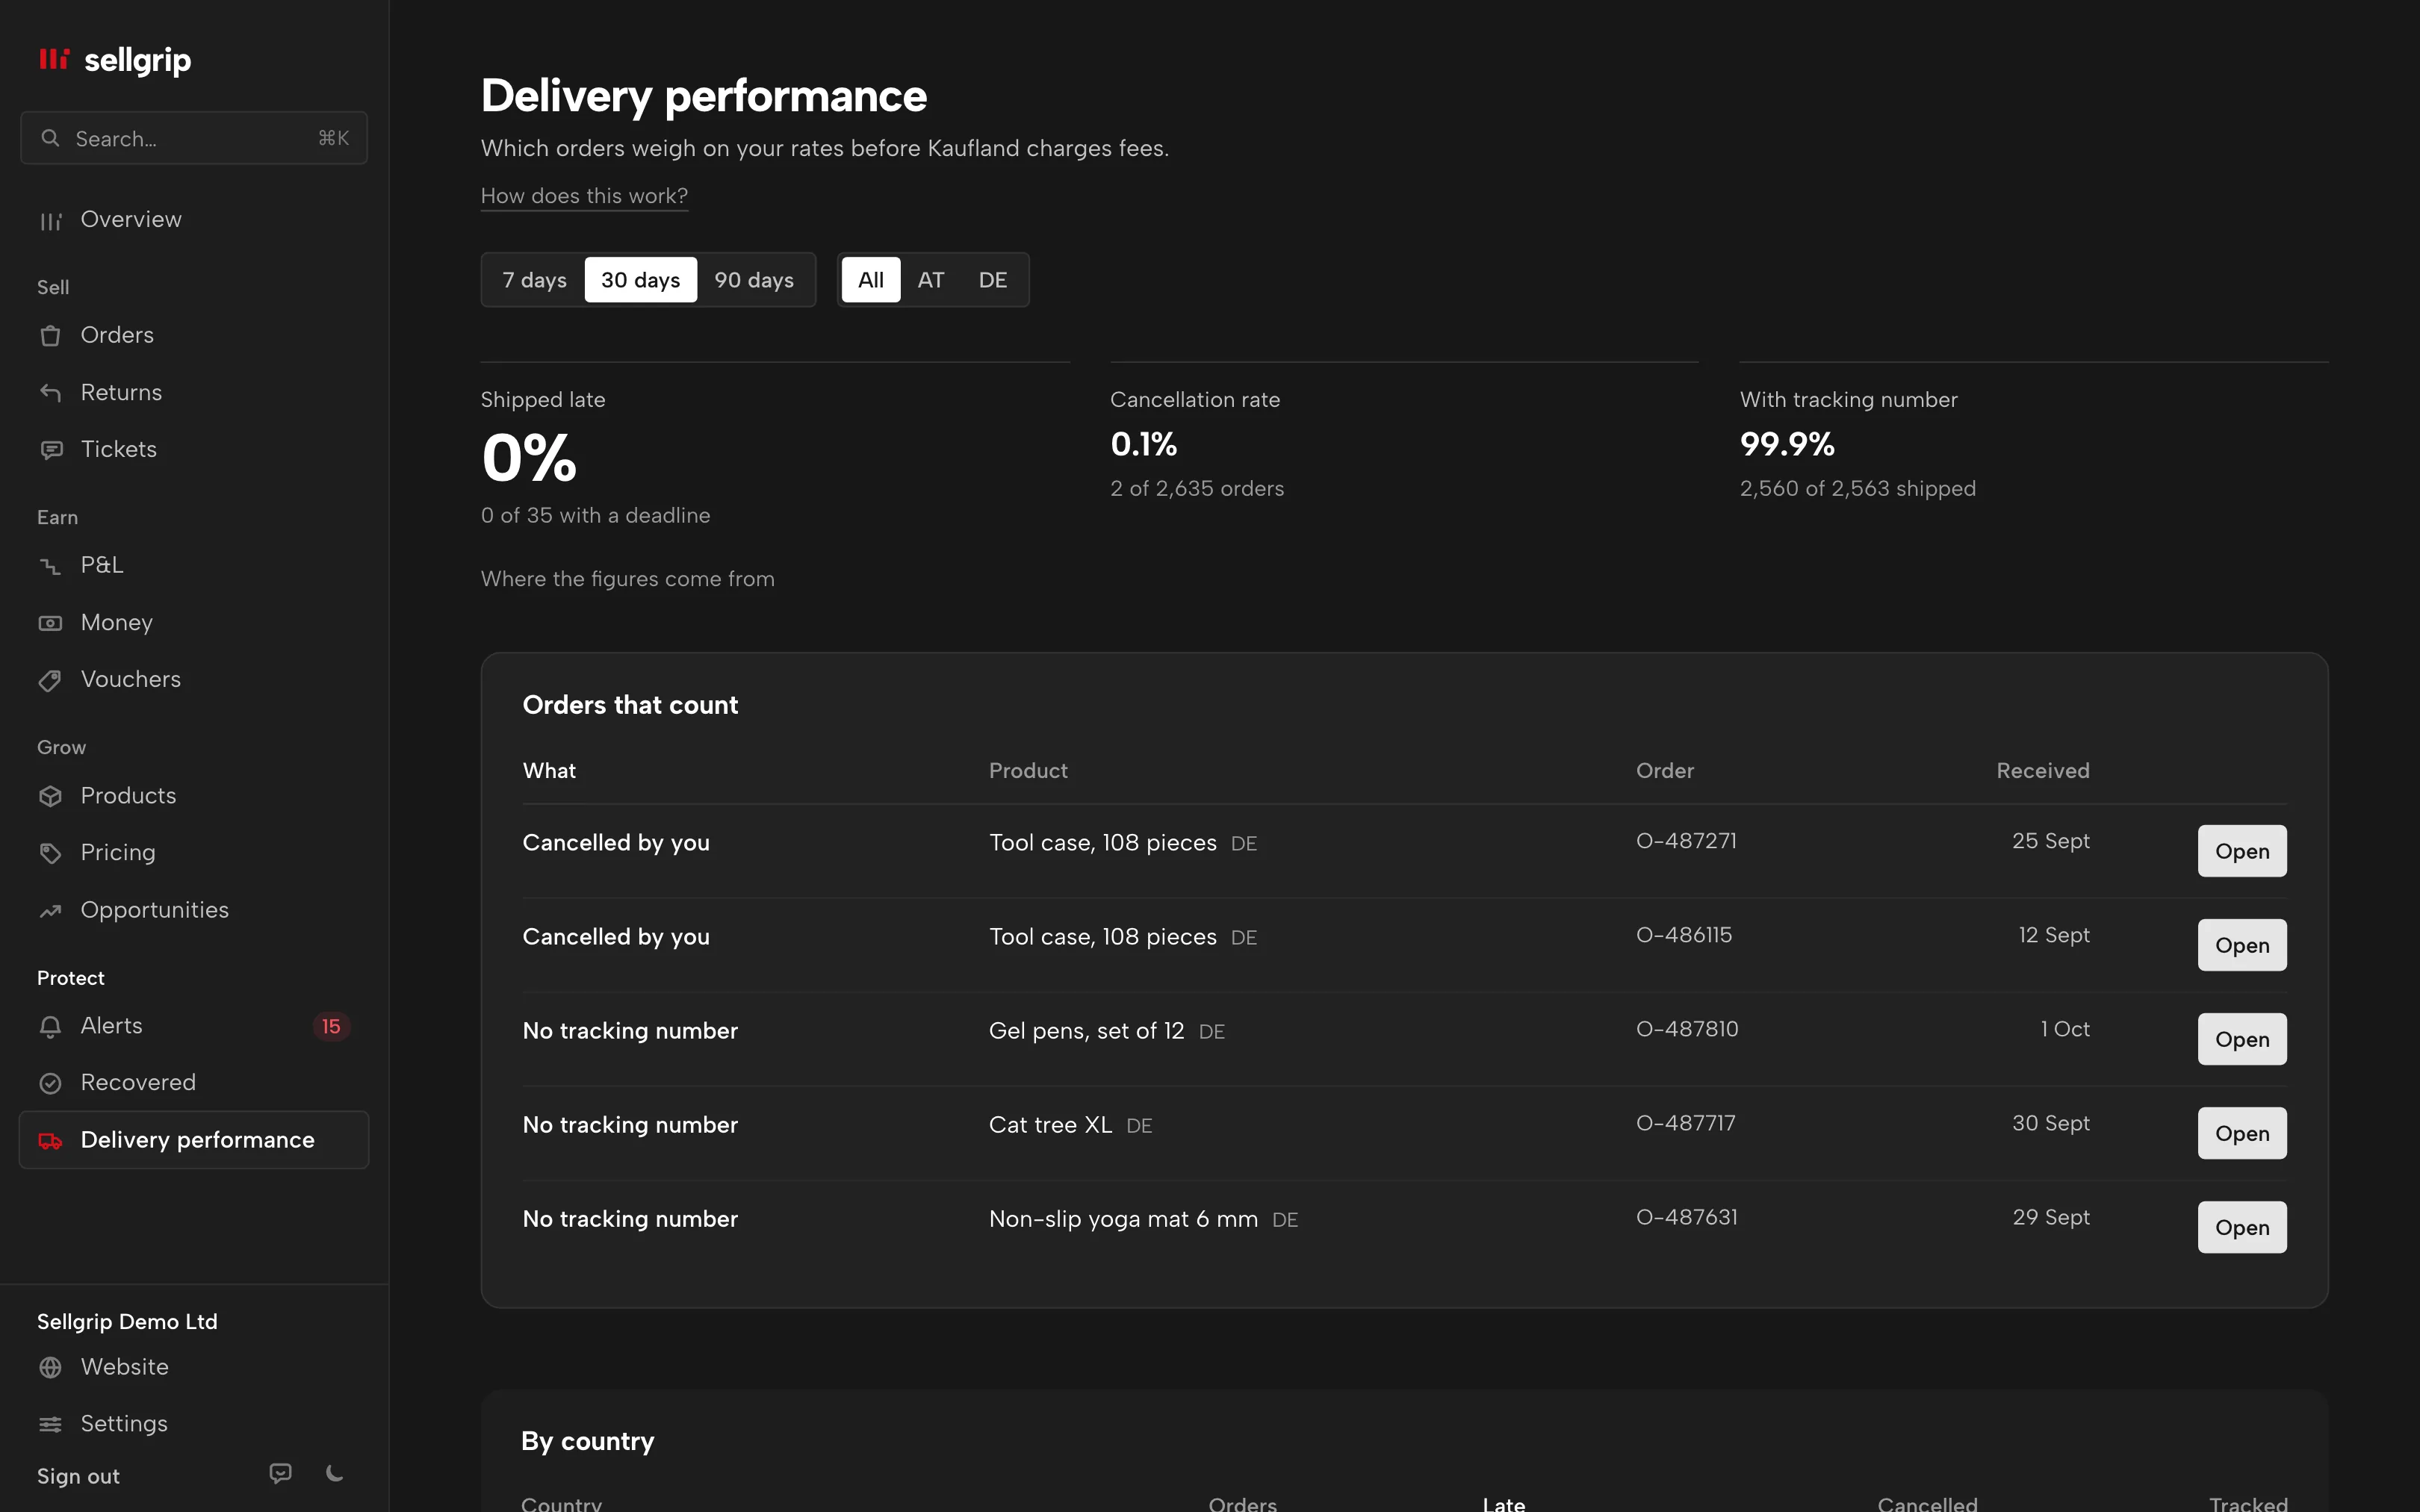
Task: Focus the Search input field
Action: pyautogui.click(x=194, y=138)
